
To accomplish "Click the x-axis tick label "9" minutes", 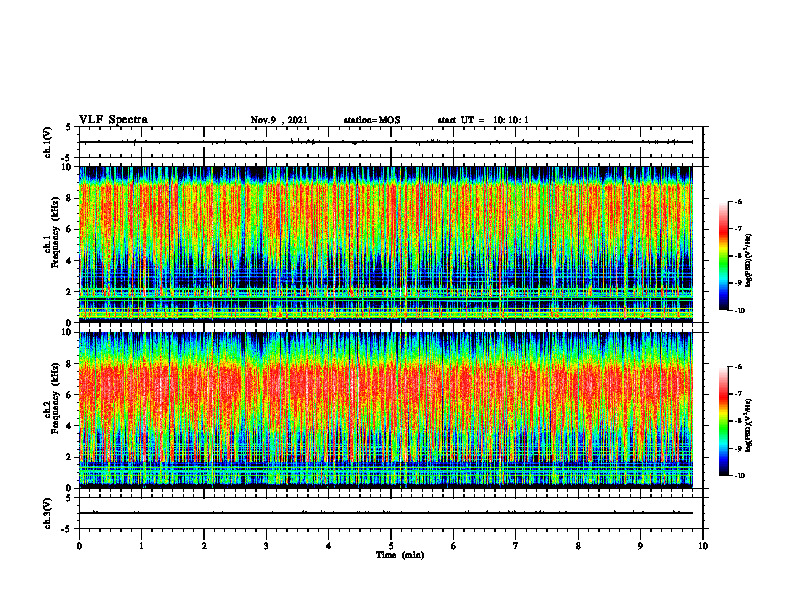I will click(640, 546).
